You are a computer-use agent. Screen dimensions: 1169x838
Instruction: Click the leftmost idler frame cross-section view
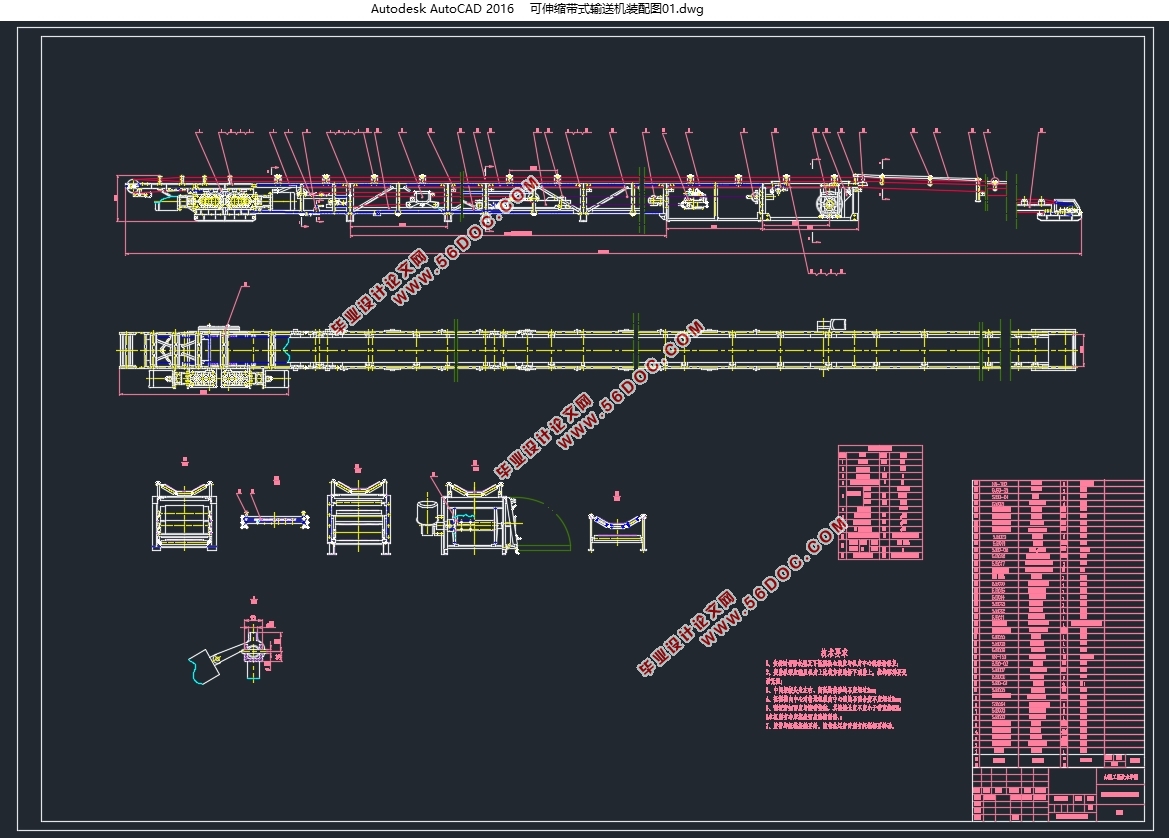185,517
